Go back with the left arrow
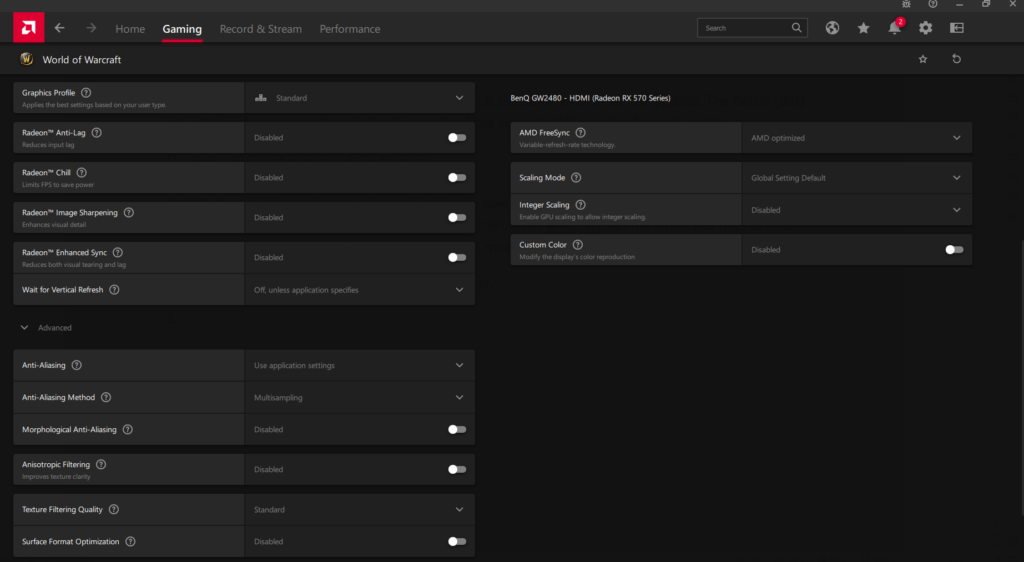Viewport: 1024px width, 562px height. [x=59, y=28]
